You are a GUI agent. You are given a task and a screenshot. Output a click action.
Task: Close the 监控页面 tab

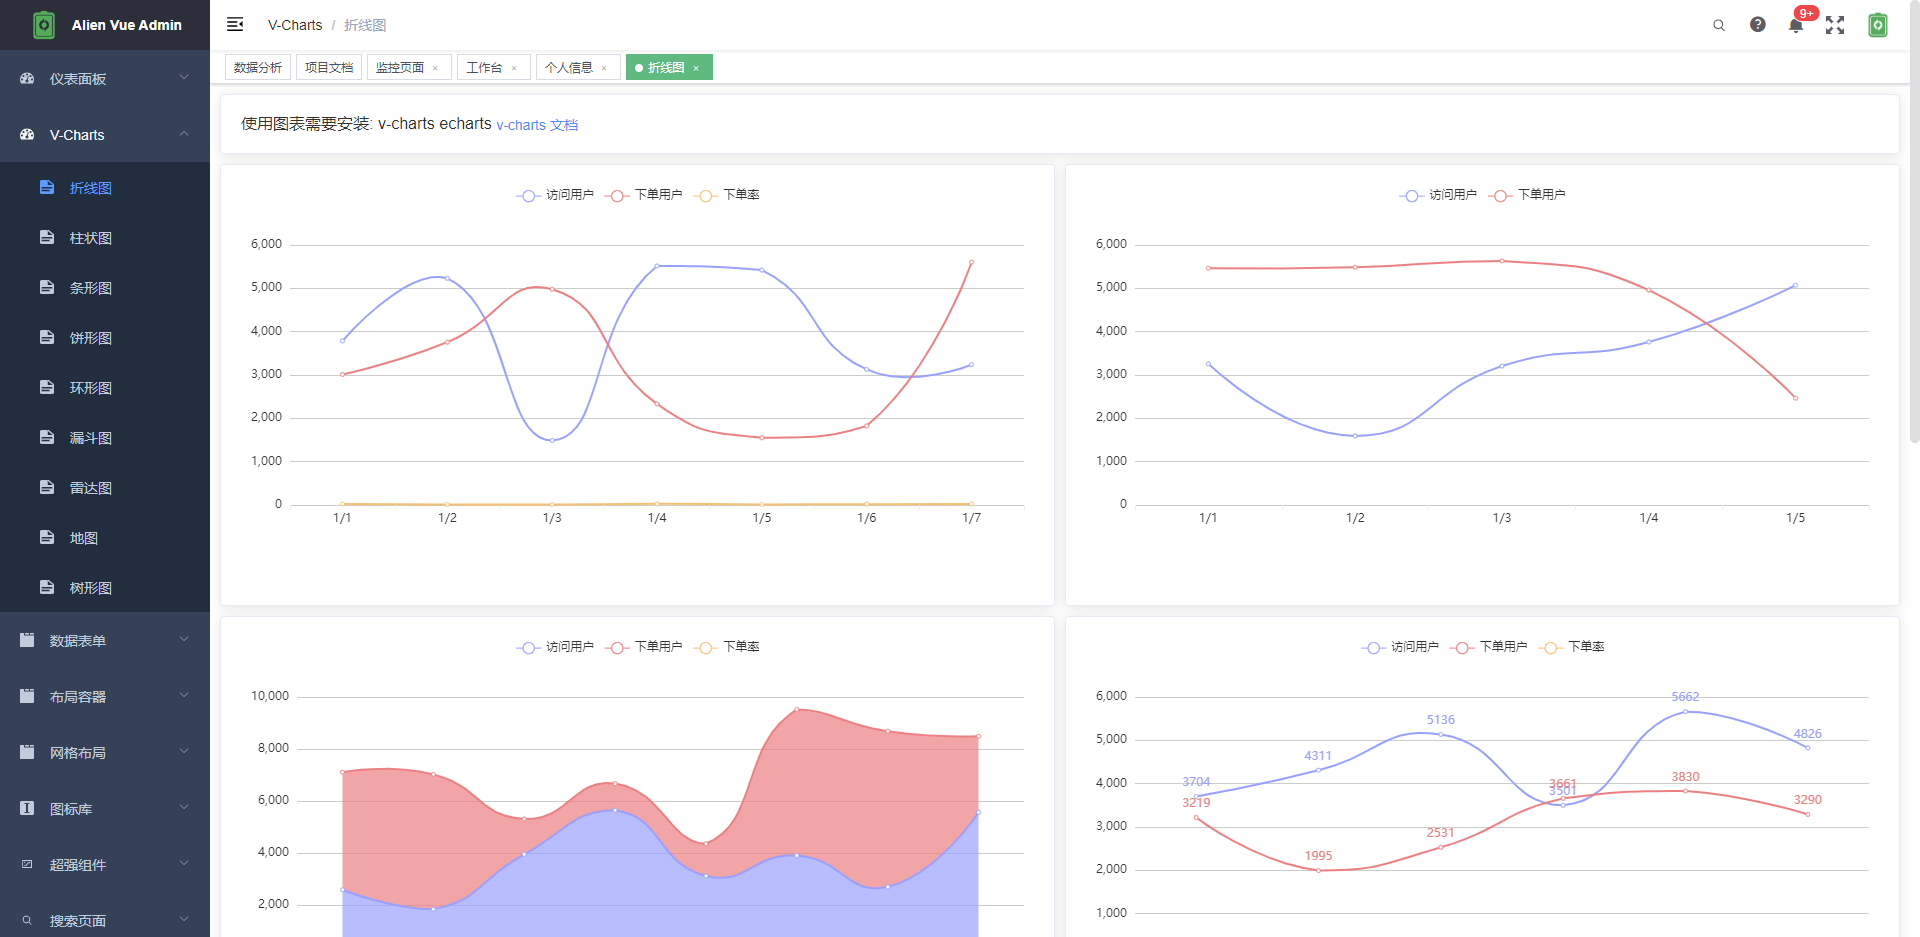click(435, 68)
